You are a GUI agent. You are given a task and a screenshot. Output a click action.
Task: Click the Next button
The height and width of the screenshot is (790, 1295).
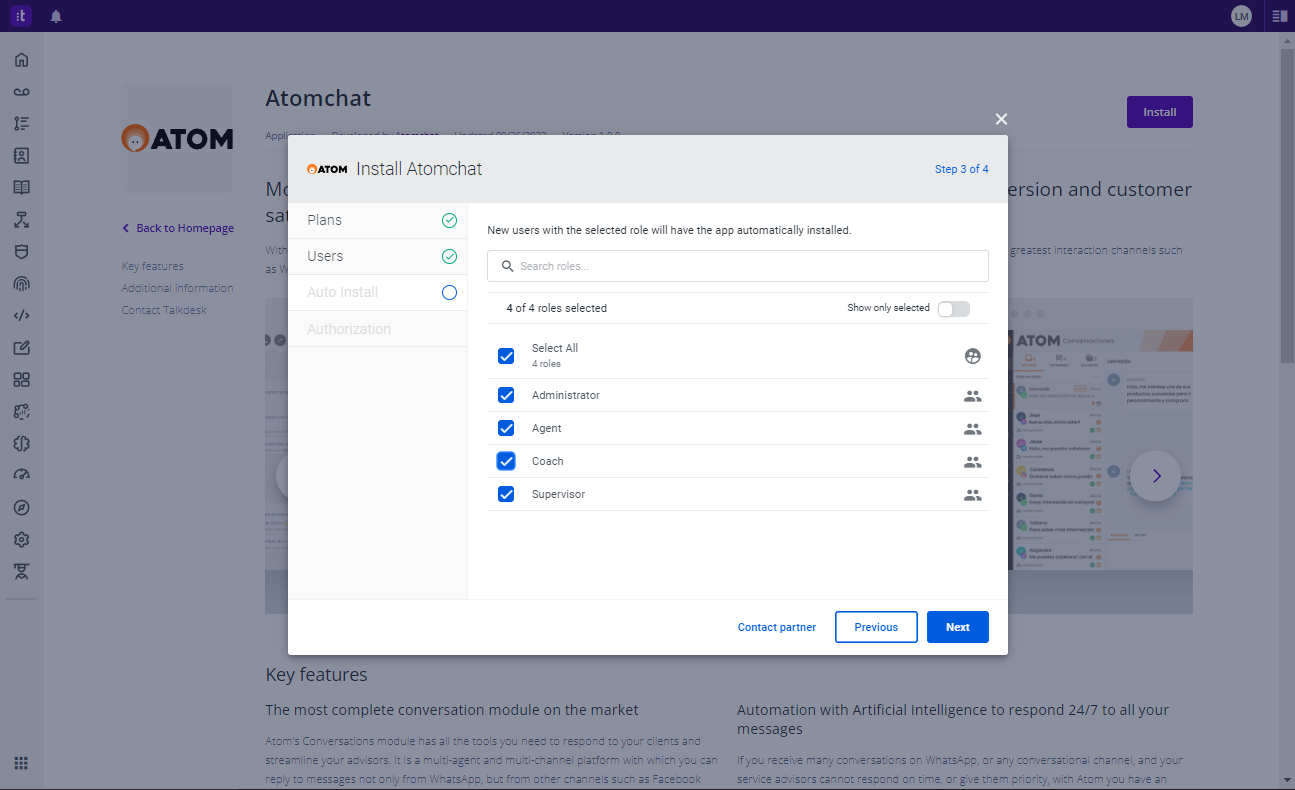tap(957, 627)
